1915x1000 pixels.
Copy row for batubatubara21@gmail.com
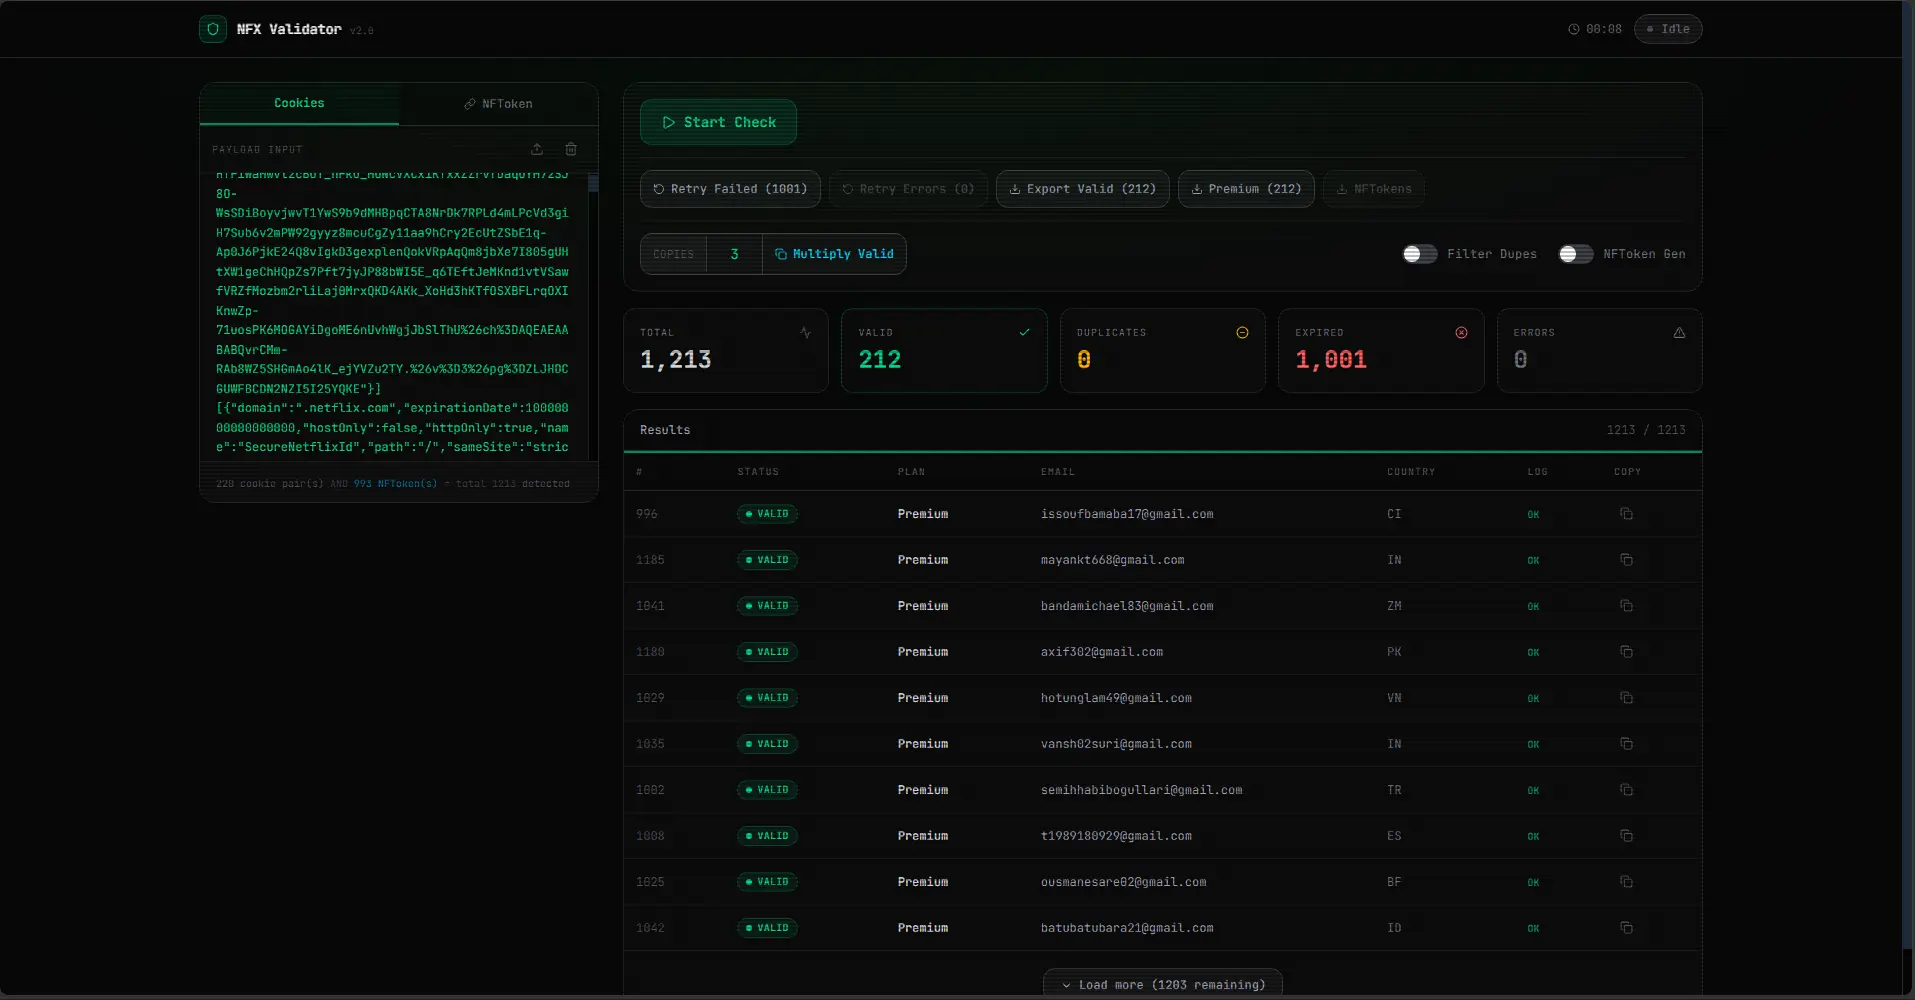coord(1626,928)
